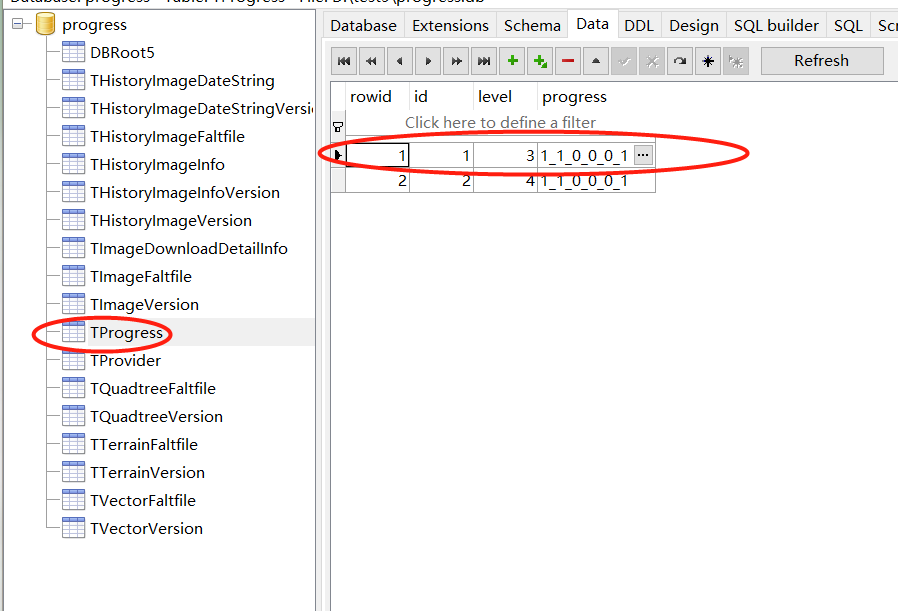Open the DDL tab
The image size is (898, 611).
[x=639, y=26]
